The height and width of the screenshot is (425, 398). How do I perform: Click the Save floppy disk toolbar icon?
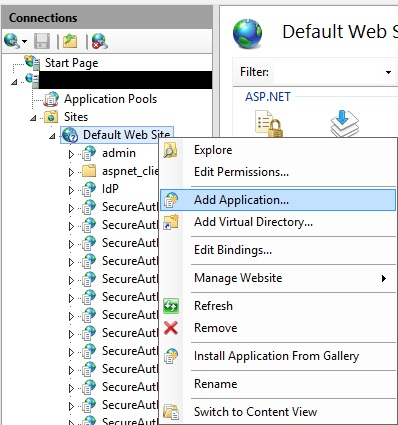tap(41, 41)
